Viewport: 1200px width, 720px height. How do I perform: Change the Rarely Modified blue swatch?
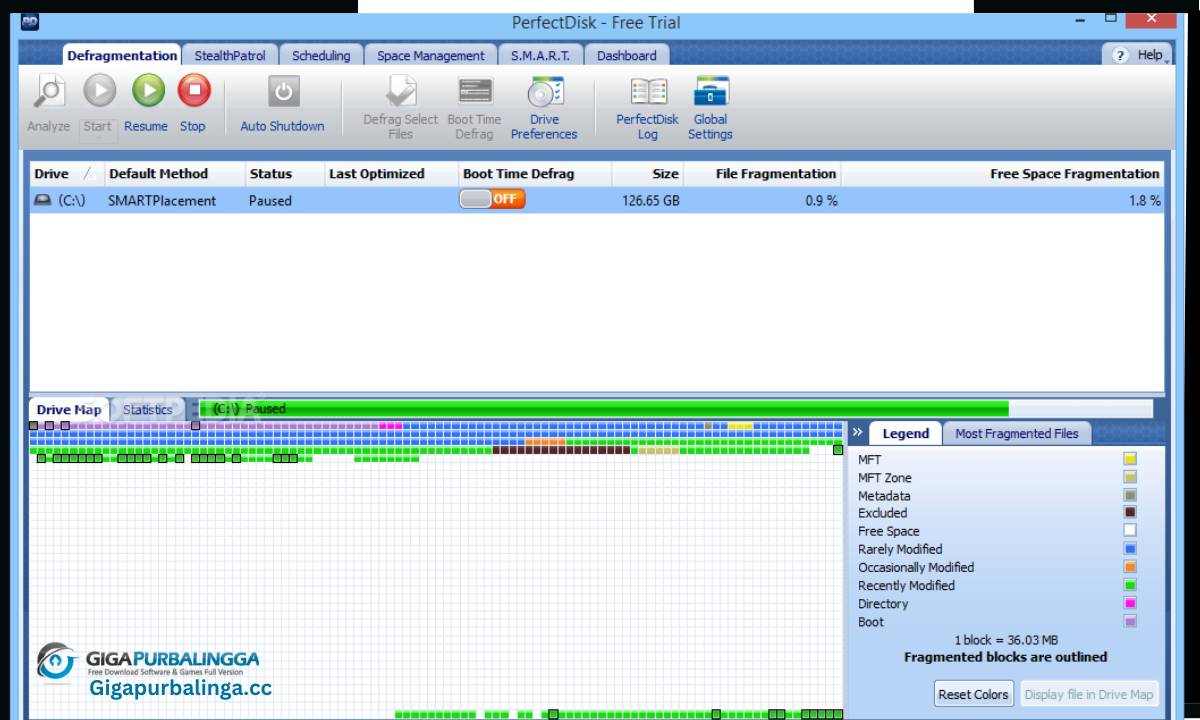(x=1130, y=549)
